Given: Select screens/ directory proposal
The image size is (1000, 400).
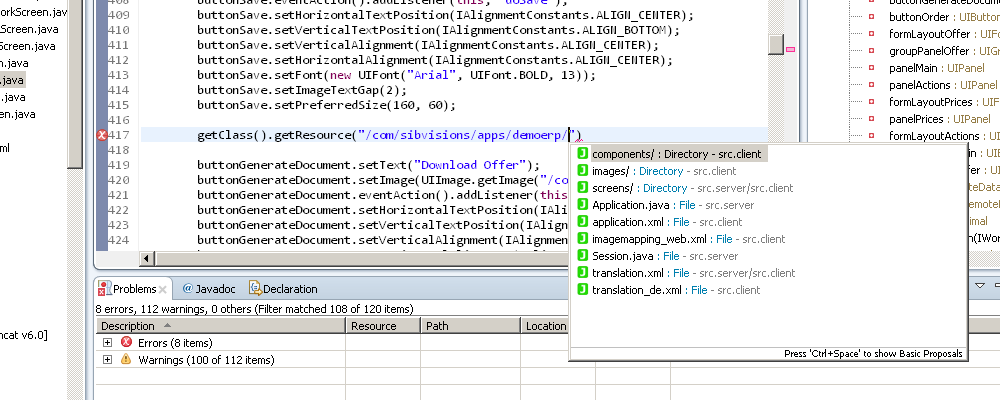Looking at the screenshot, I should click(686, 188).
